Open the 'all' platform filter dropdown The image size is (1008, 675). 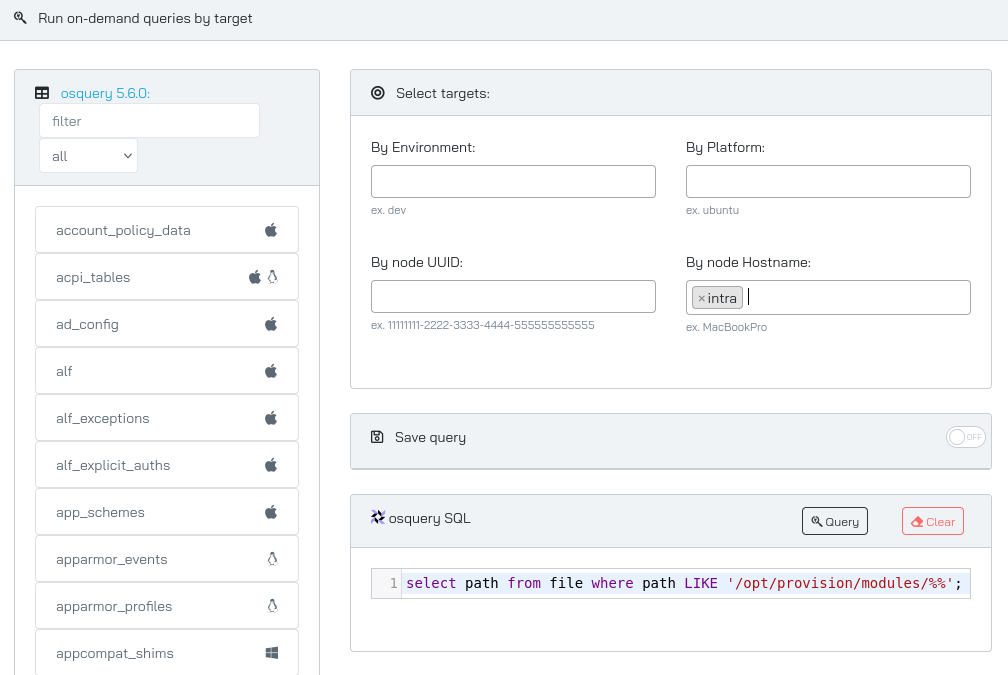[89, 156]
